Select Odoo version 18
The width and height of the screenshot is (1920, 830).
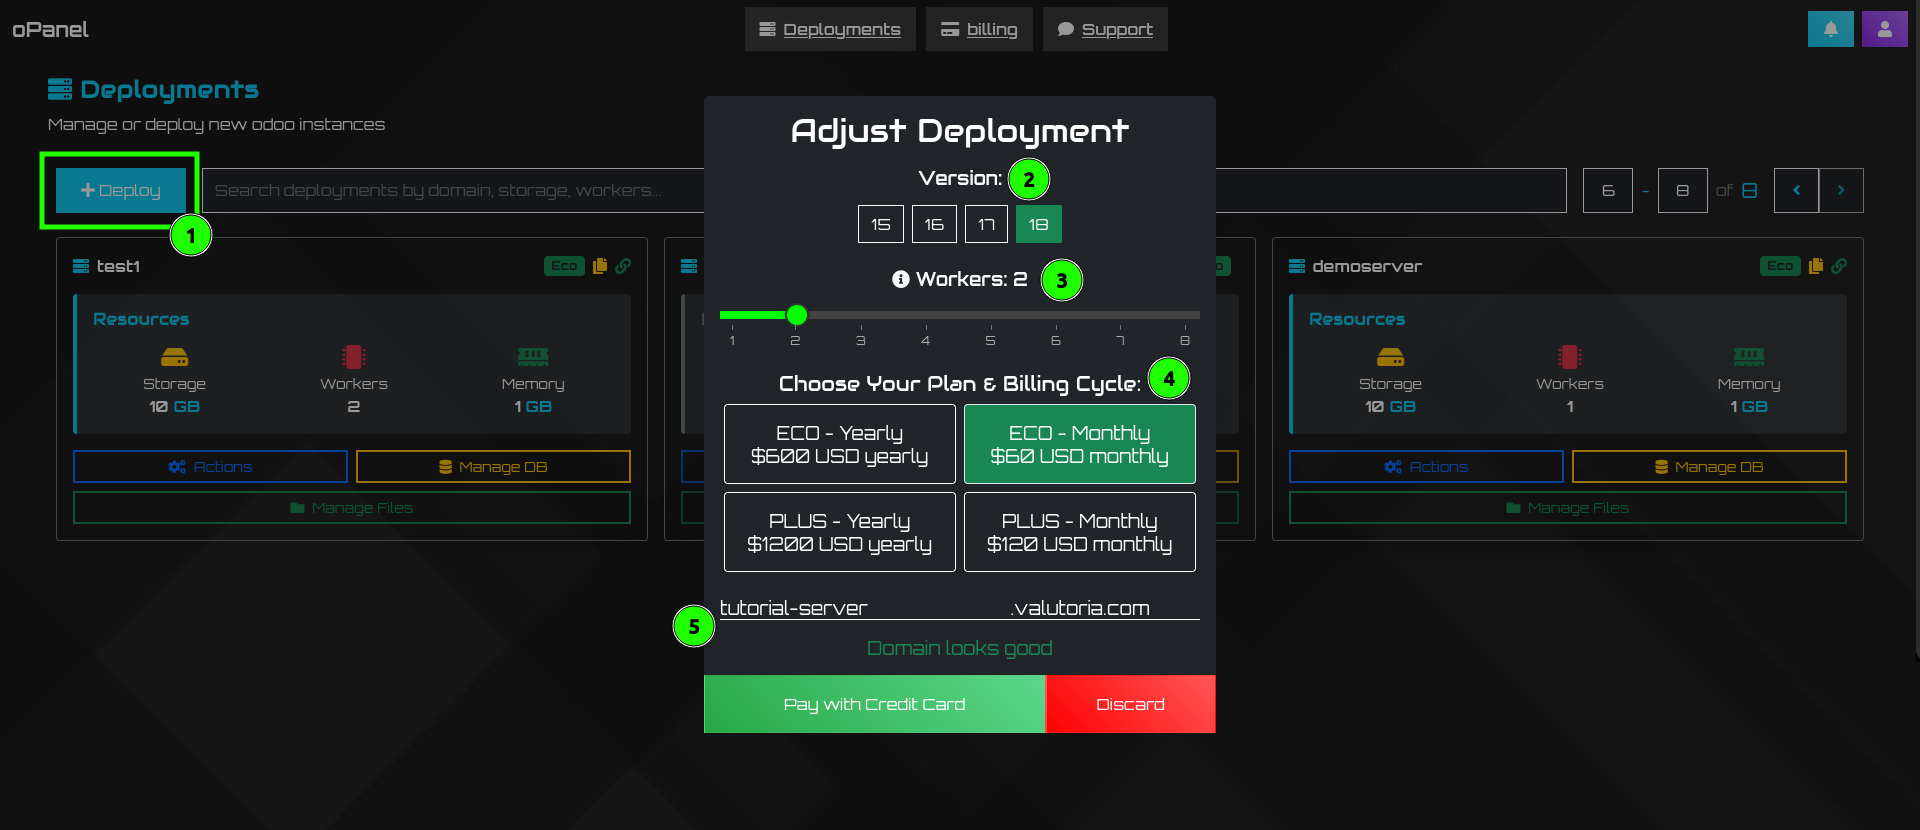click(x=1039, y=224)
